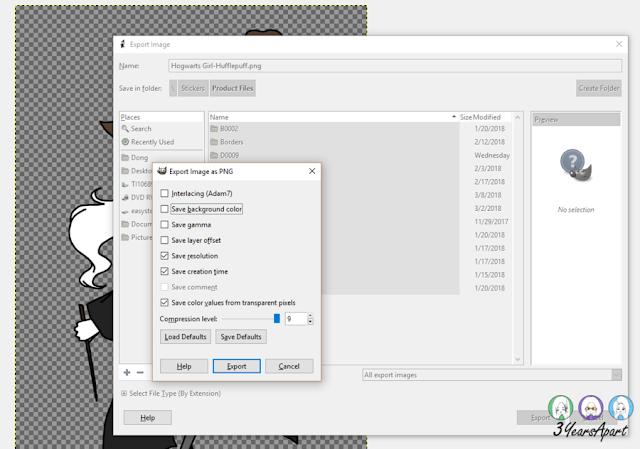
Task: Select the easystore drive in Places
Action: click(x=137, y=211)
